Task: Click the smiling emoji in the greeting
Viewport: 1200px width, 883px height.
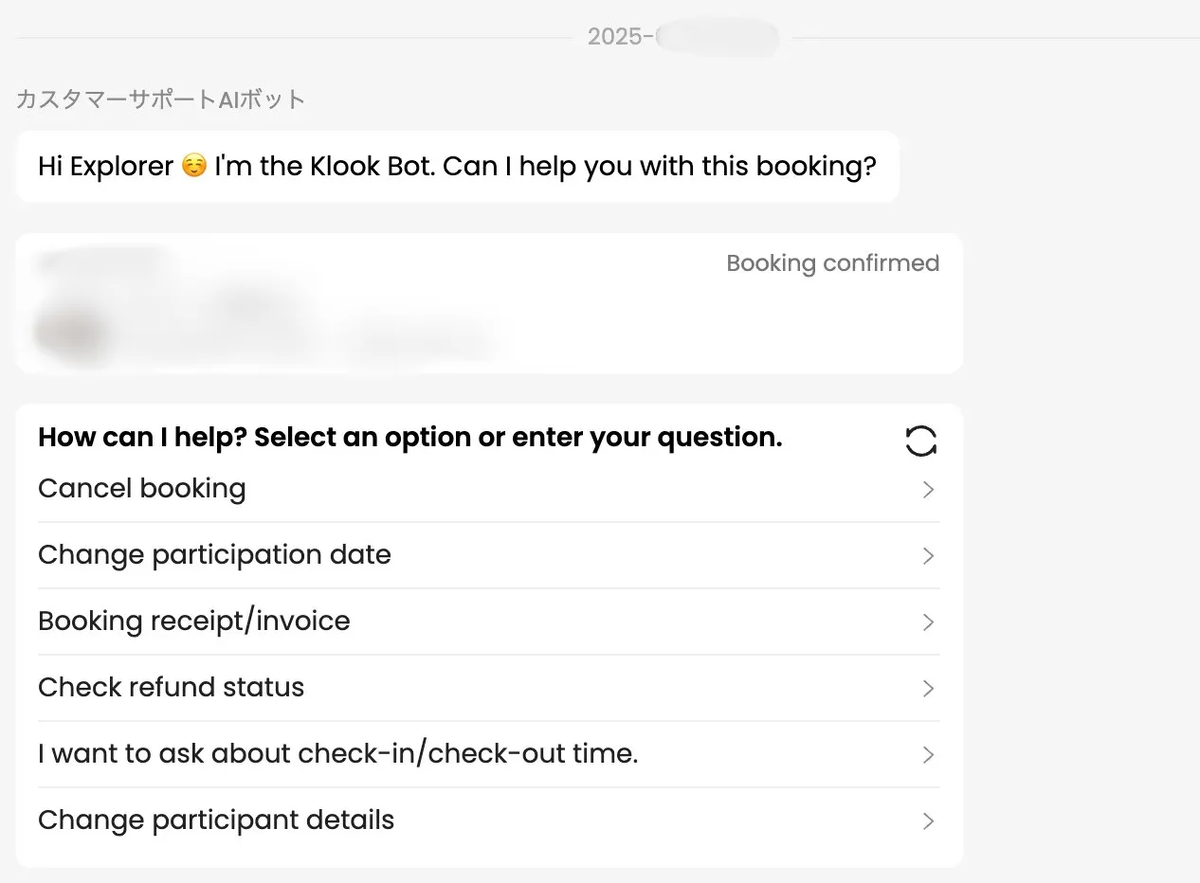Action: click(194, 166)
